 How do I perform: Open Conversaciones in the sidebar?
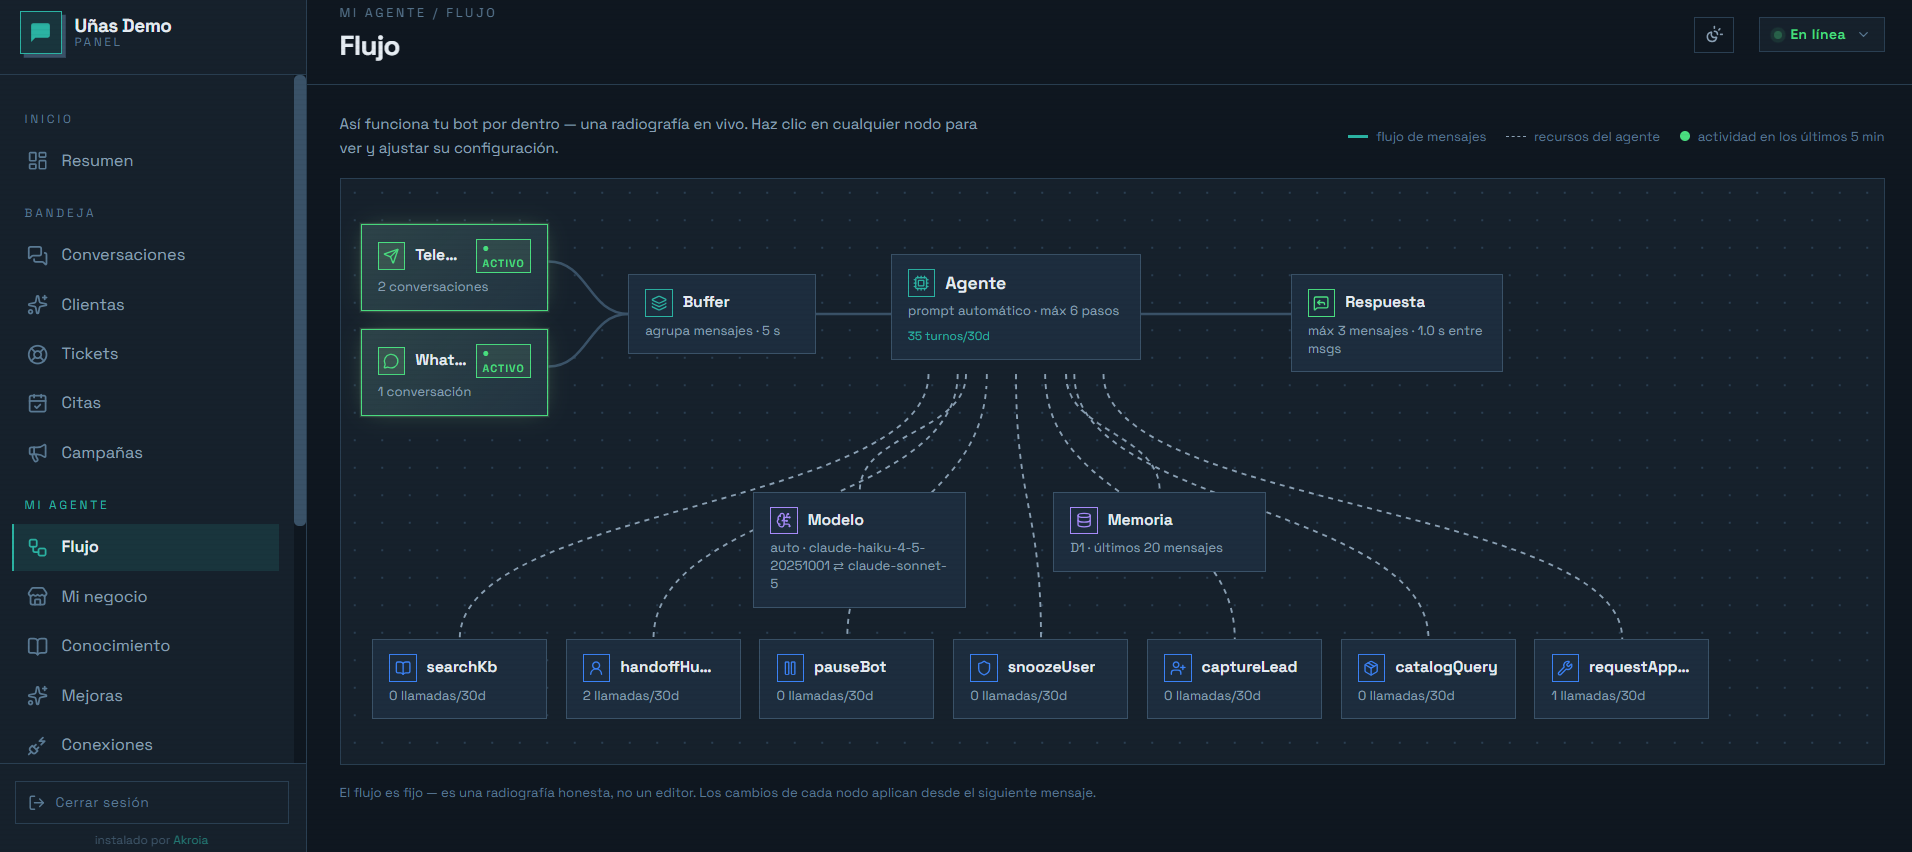146,255
